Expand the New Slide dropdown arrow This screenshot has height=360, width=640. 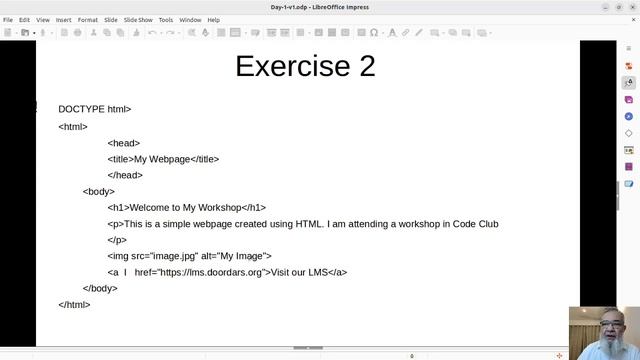[x=444, y=33]
